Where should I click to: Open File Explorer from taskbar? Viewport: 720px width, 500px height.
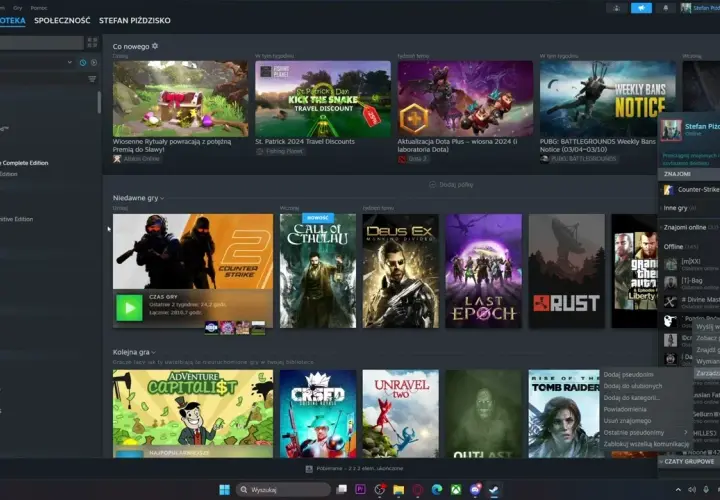click(399, 489)
